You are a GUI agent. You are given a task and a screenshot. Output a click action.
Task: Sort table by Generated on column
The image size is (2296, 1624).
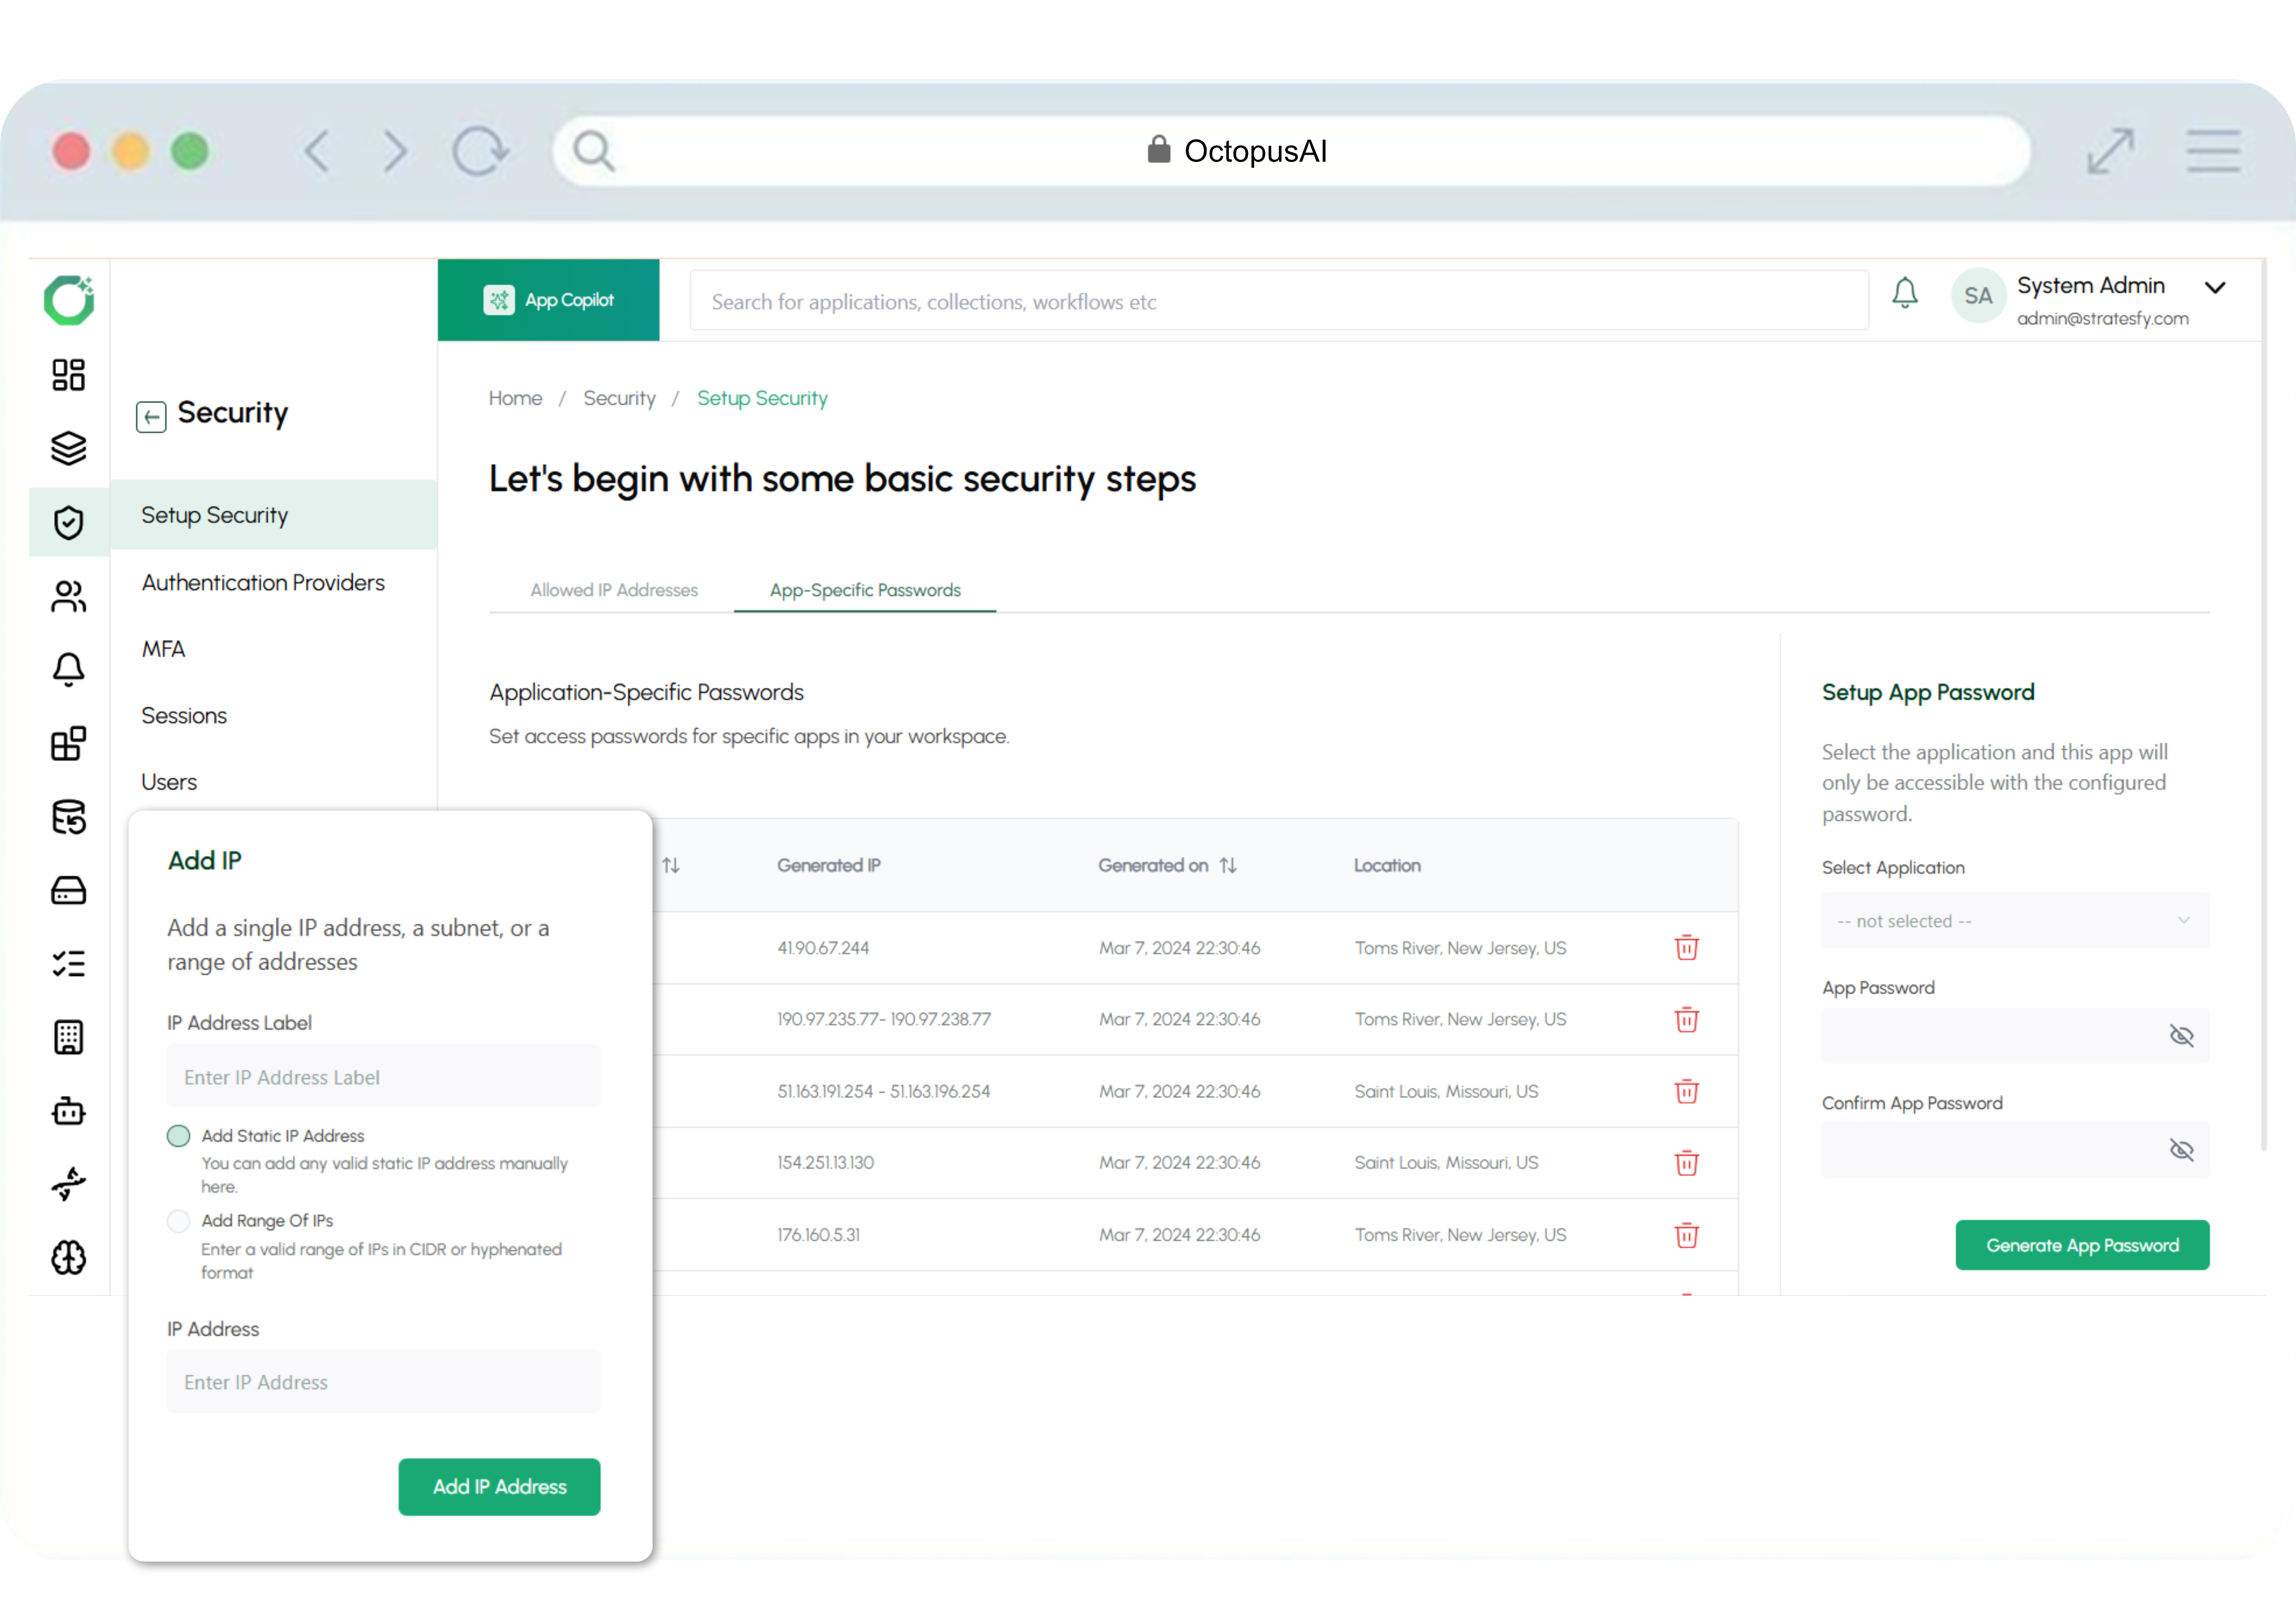coord(1228,865)
